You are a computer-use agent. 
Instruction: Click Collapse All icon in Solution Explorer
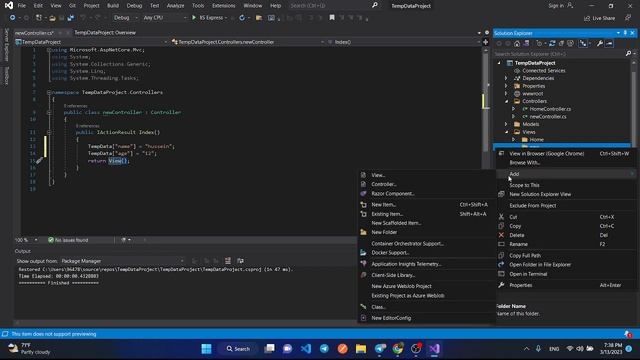[x=561, y=44]
